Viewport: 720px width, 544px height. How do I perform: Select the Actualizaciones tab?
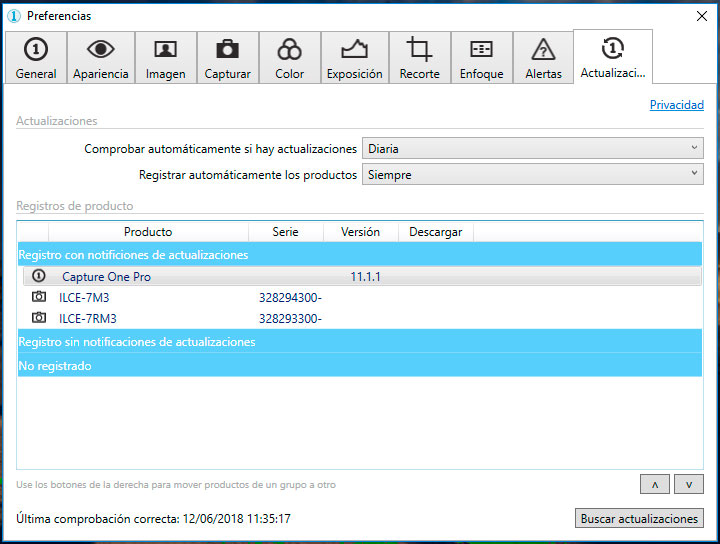(612, 57)
